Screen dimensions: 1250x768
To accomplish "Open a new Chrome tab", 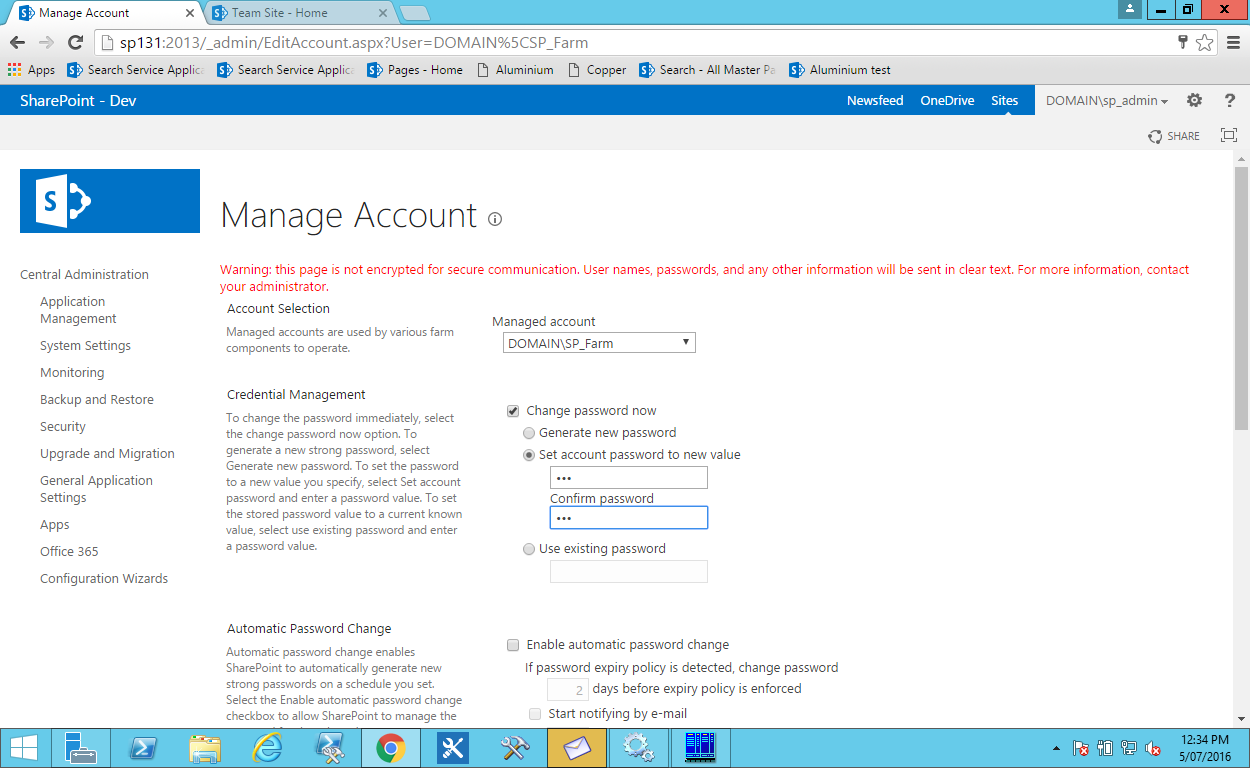I will tap(414, 13).
